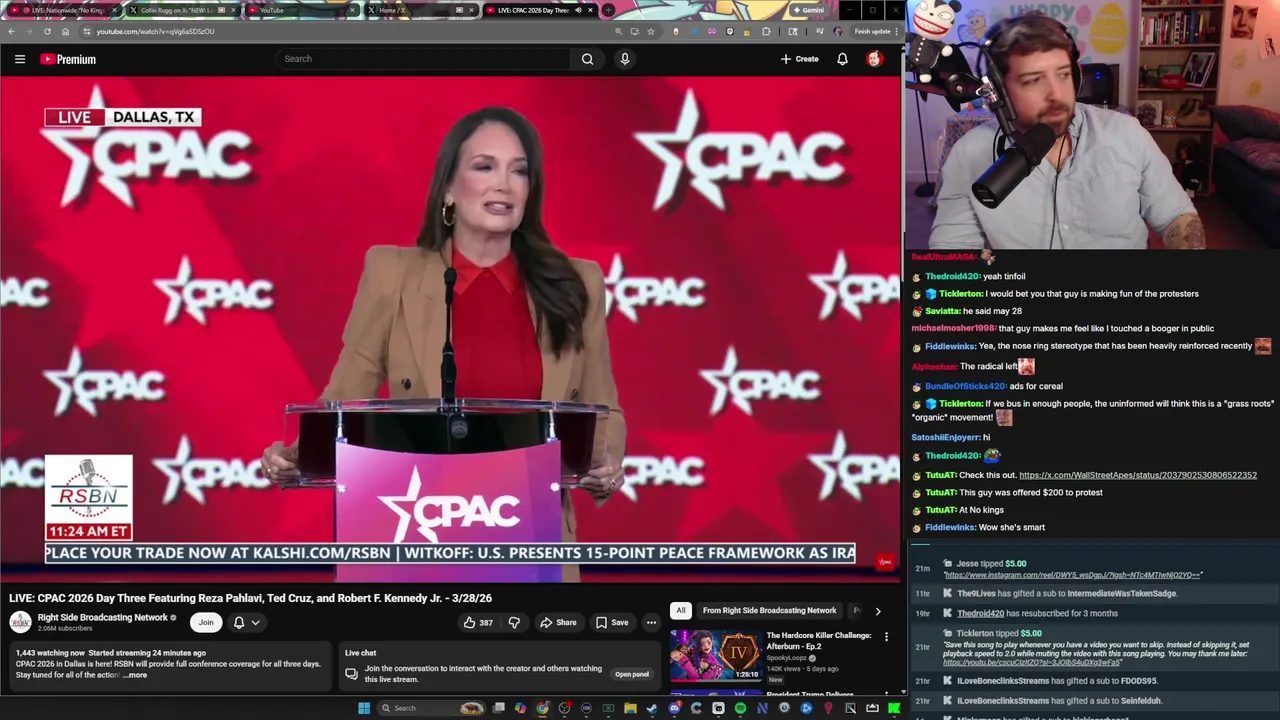This screenshot has width=1280, height=720.
Task: Like the video (387 likes)
Action: [478, 622]
